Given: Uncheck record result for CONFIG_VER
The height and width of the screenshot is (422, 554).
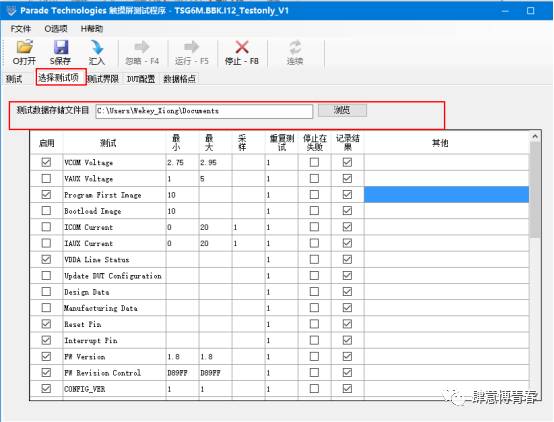Looking at the screenshot, I should [x=347, y=389].
